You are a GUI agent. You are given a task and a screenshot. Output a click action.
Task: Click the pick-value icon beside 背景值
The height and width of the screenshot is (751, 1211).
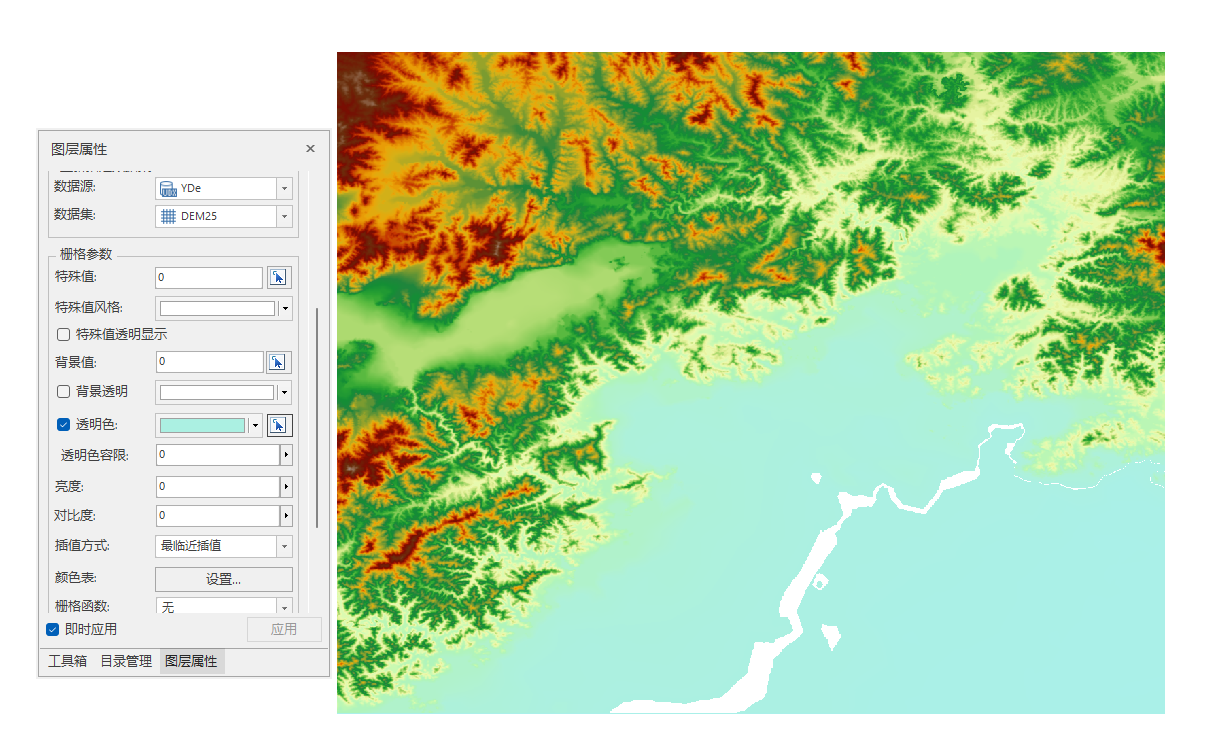pos(278,362)
